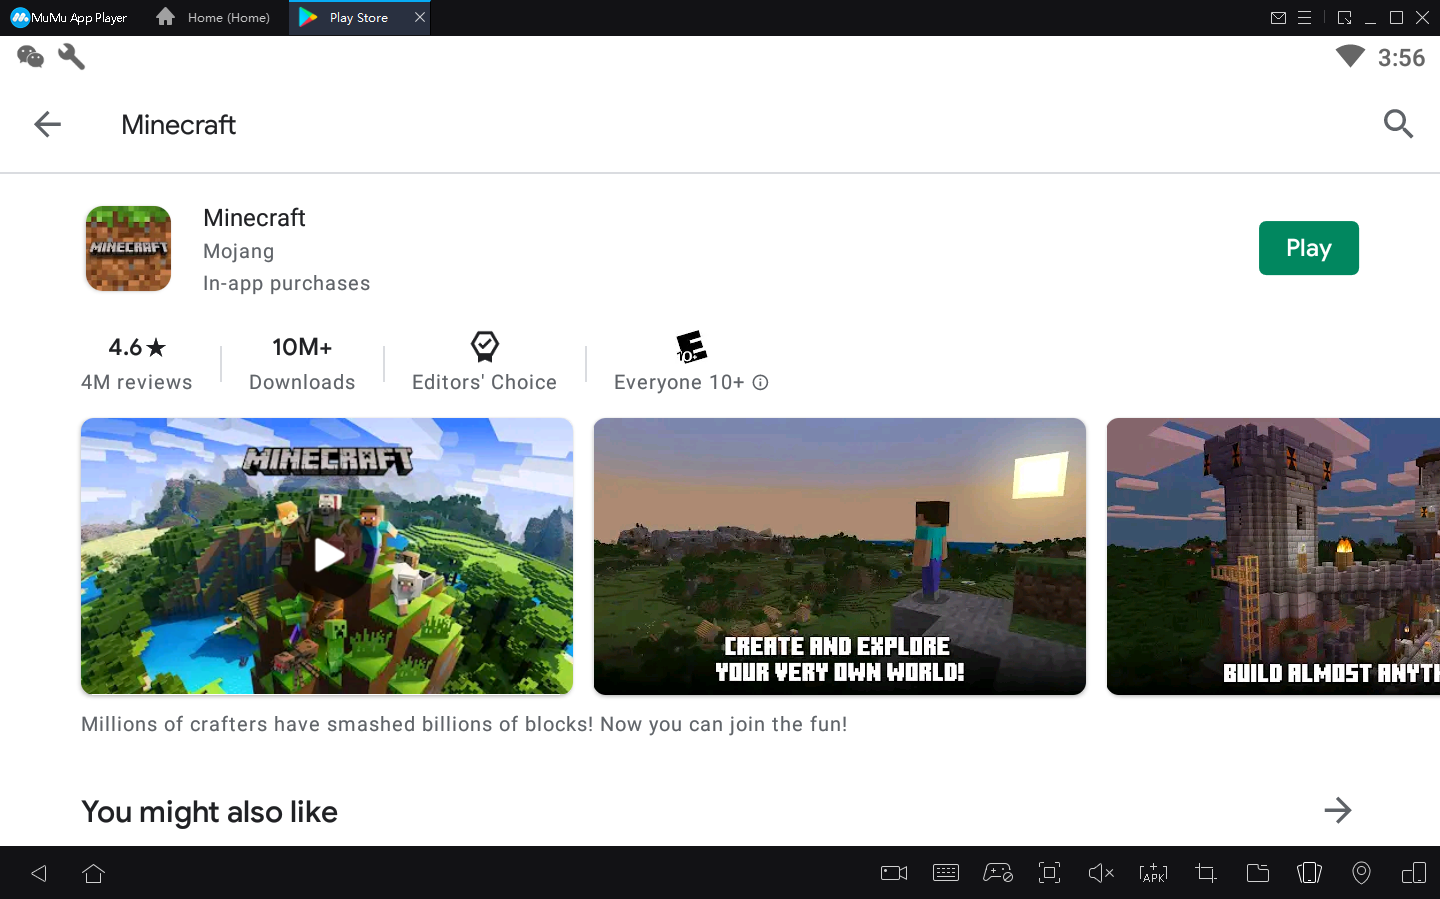Open the Build Almost Anything screenshot
Image resolution: width=1440 pixels, height=899 pixels.
(1273, 556)
